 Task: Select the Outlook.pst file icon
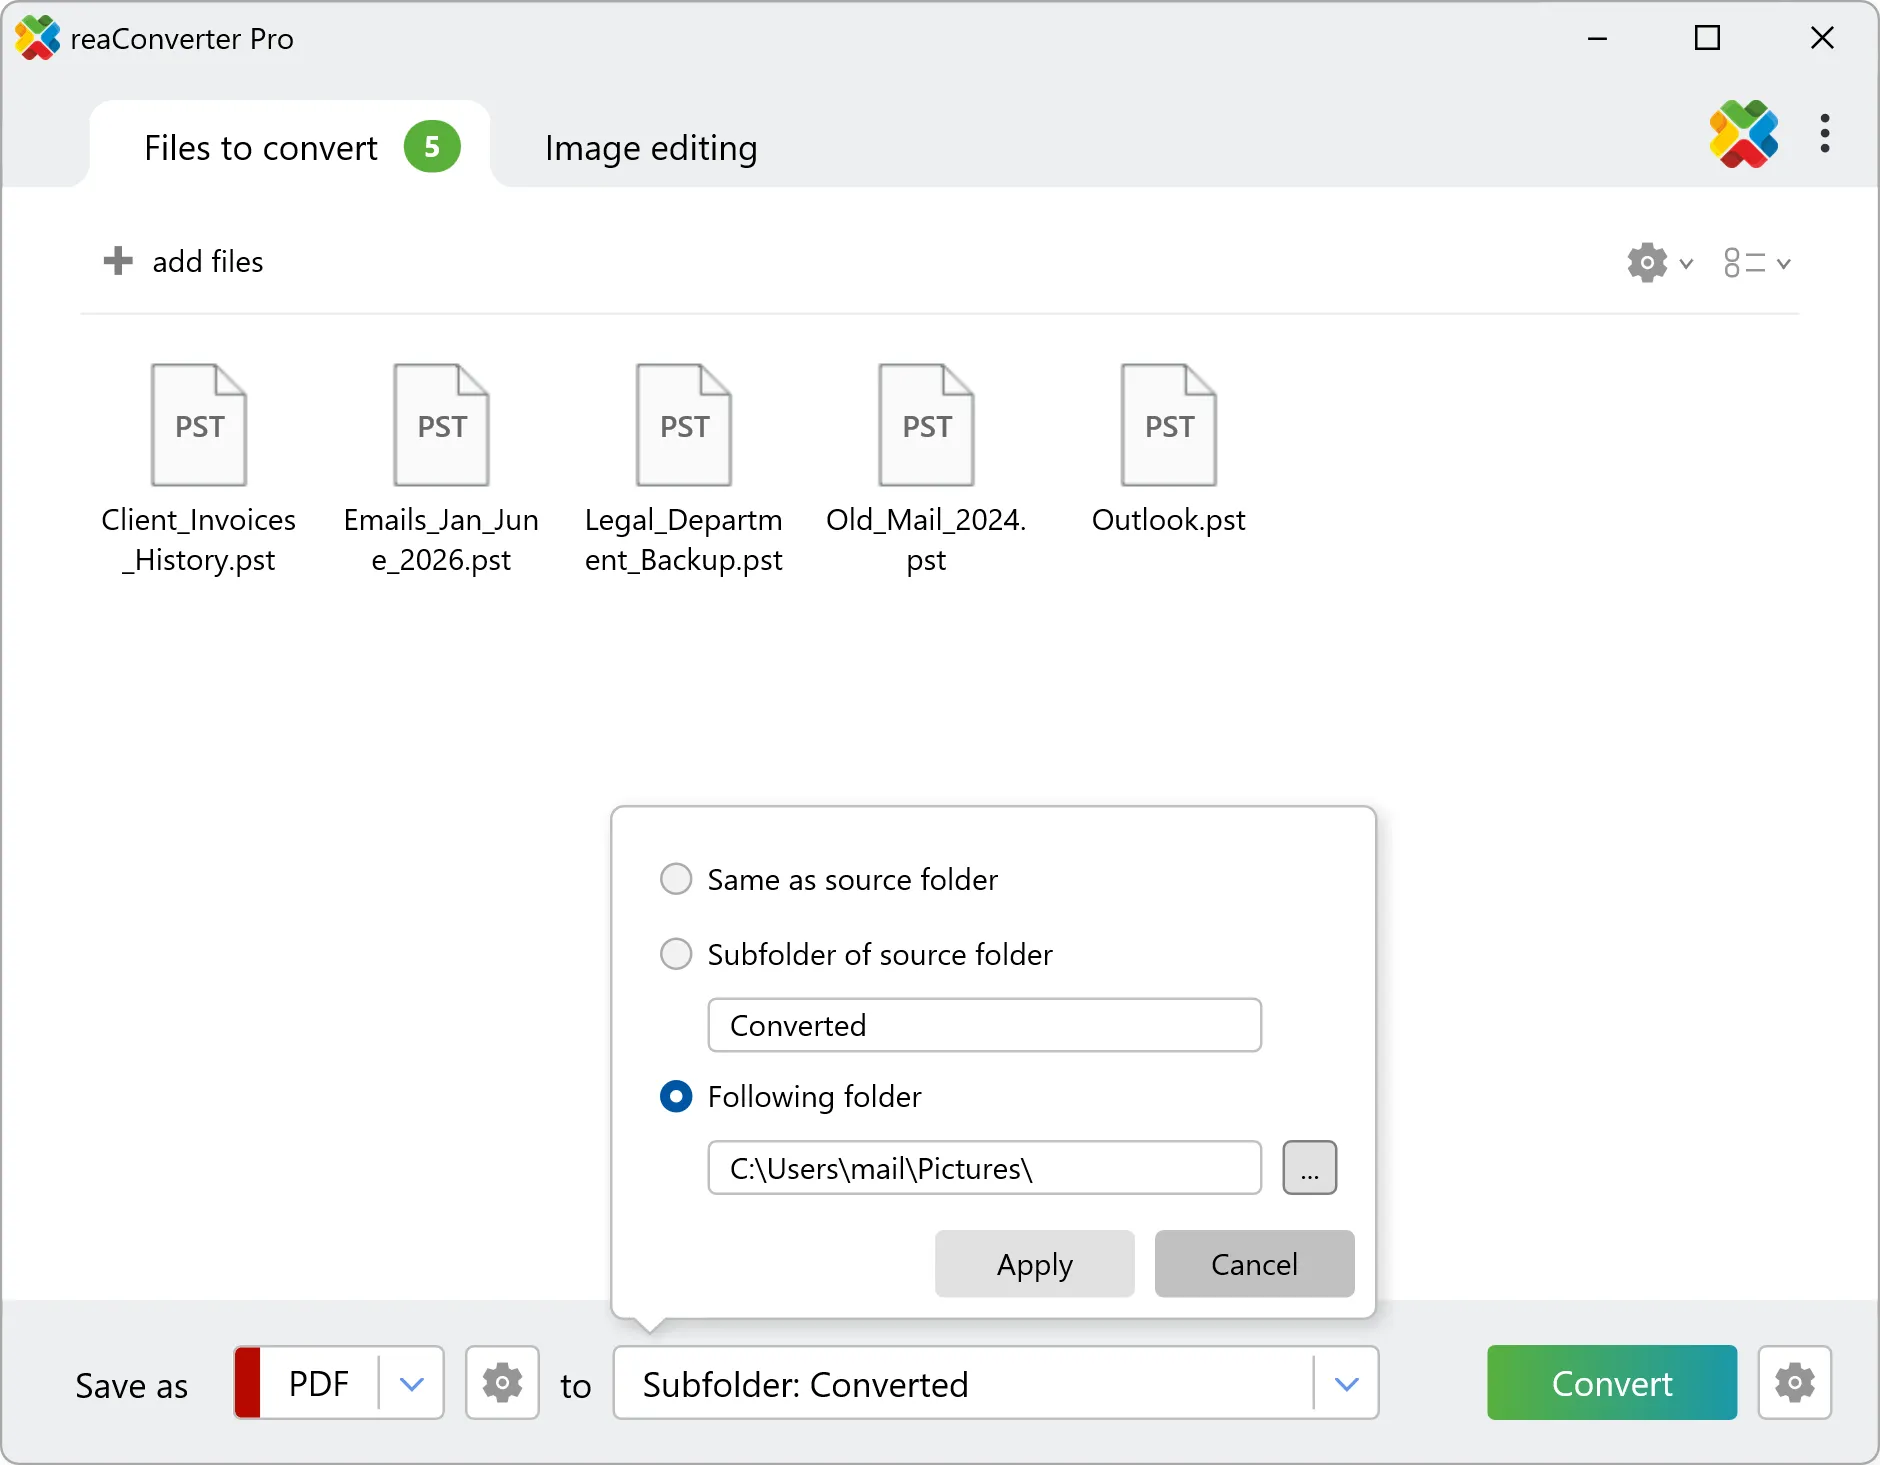click(x=1169, y=425)
